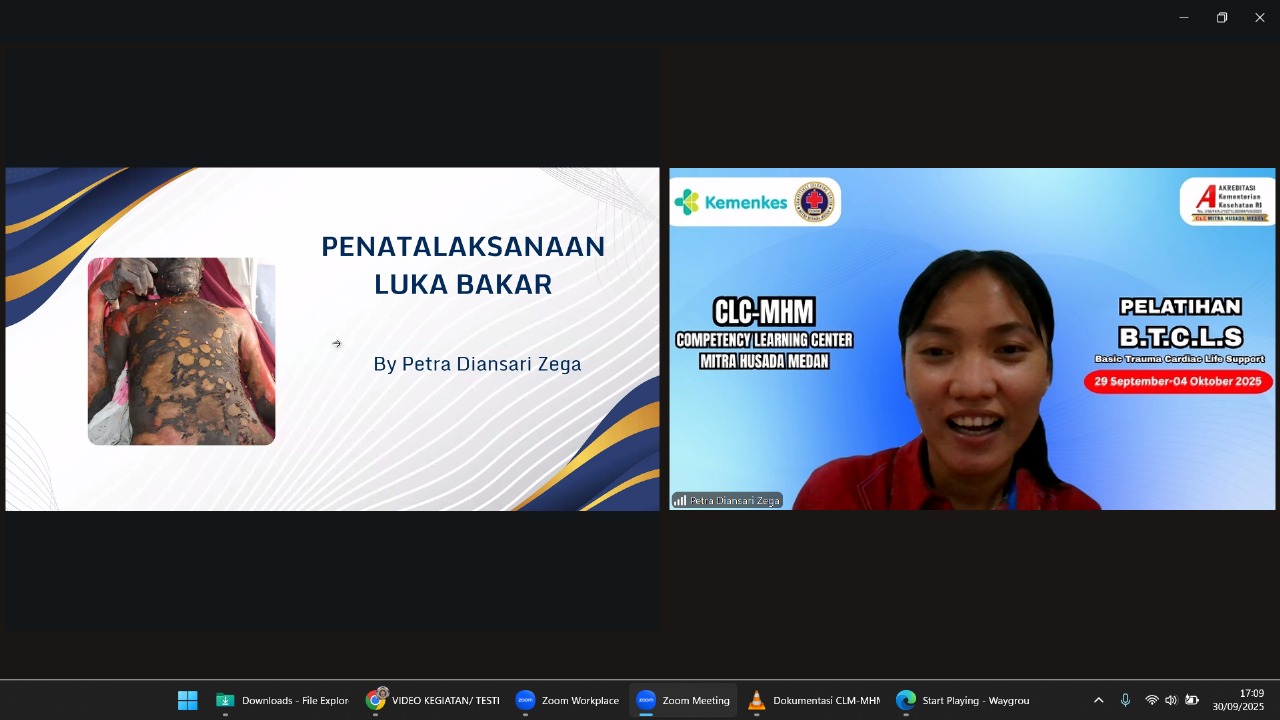Click the microphone icon in system tray
1280x720 pixels.
coord(1125,700)
